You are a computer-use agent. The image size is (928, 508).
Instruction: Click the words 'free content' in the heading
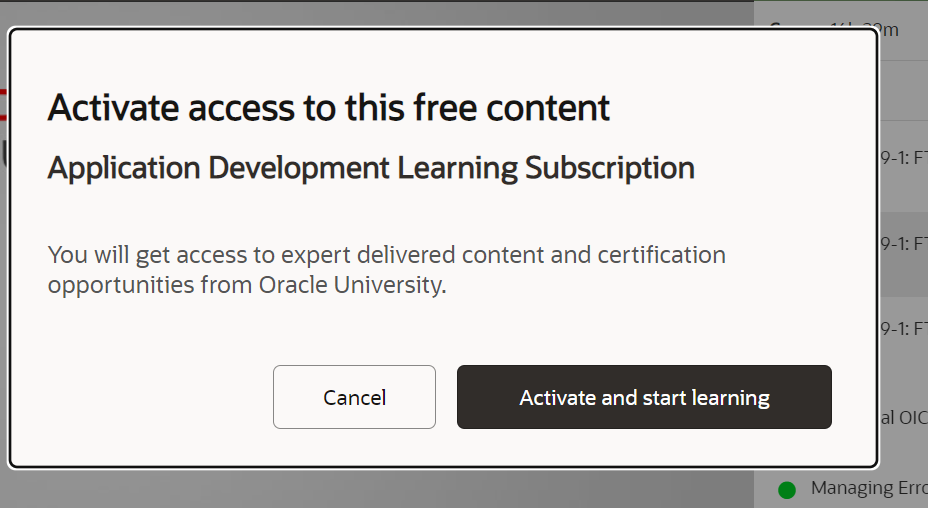(x=511, y=108)
